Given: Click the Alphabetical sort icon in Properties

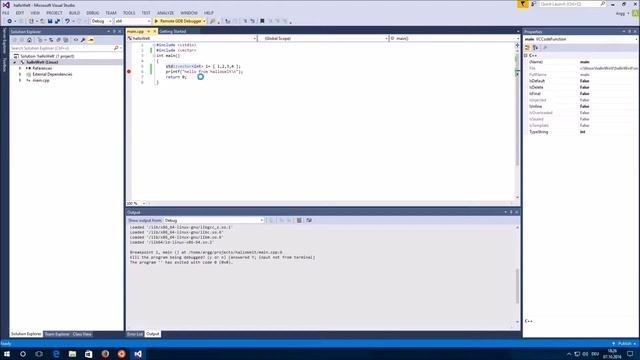Looking at the screenshot, I should point(536,48).
